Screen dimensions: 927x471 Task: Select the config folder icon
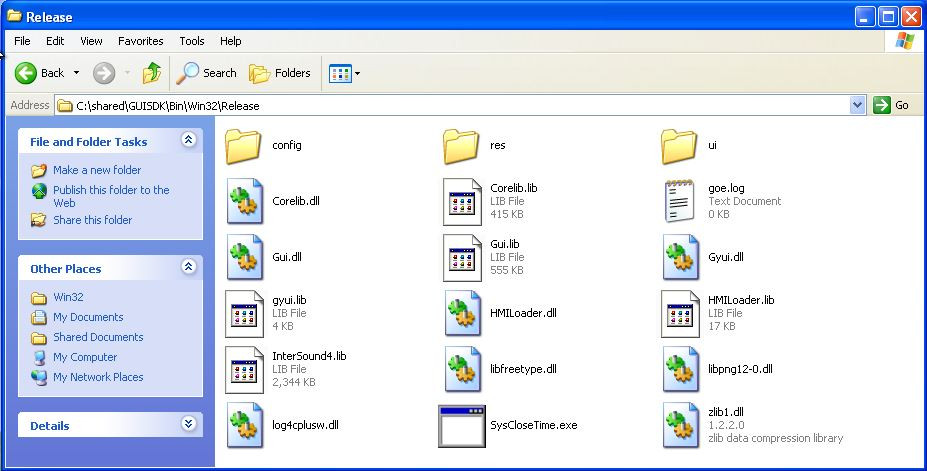[x=243, y=146]
